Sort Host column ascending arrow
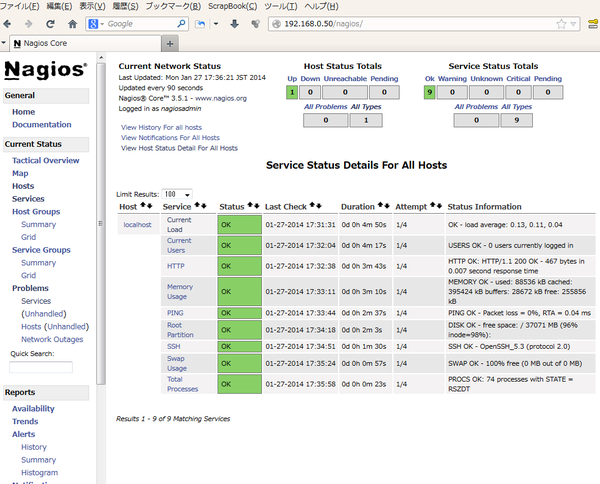Viewport: 600px width, 484px height. pos(143,205)
